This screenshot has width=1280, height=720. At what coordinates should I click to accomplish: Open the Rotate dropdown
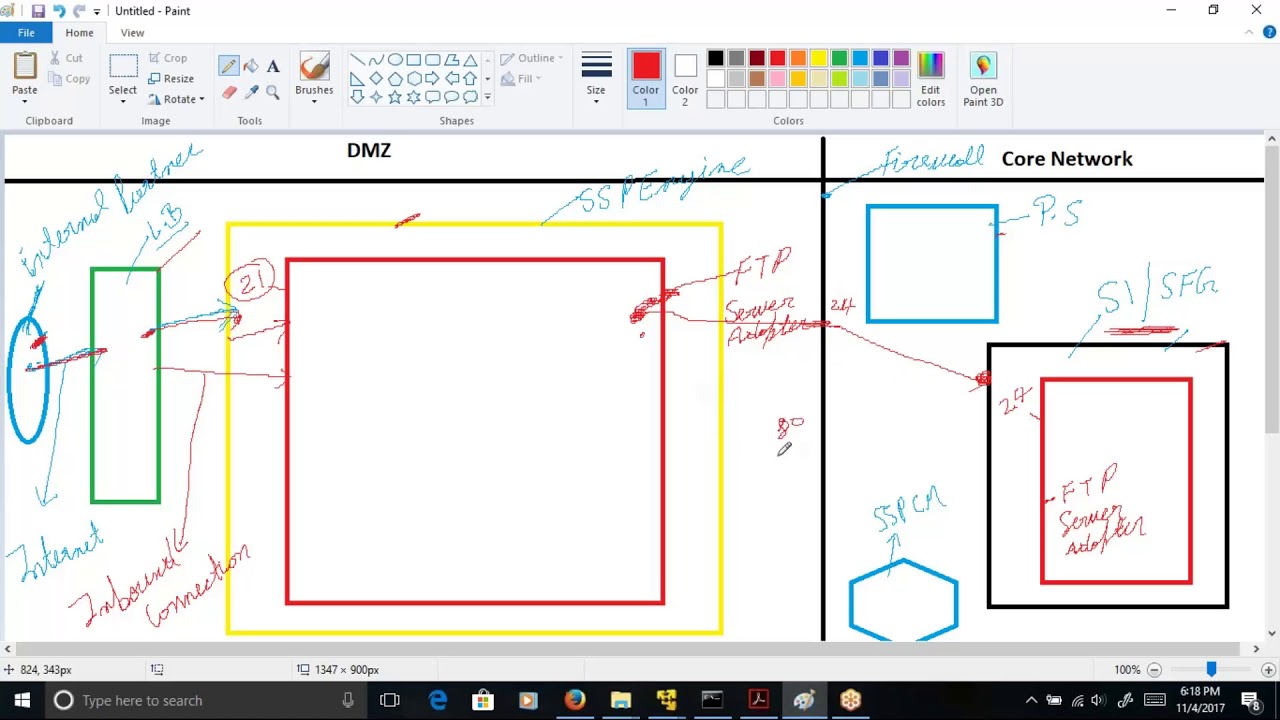177,100
